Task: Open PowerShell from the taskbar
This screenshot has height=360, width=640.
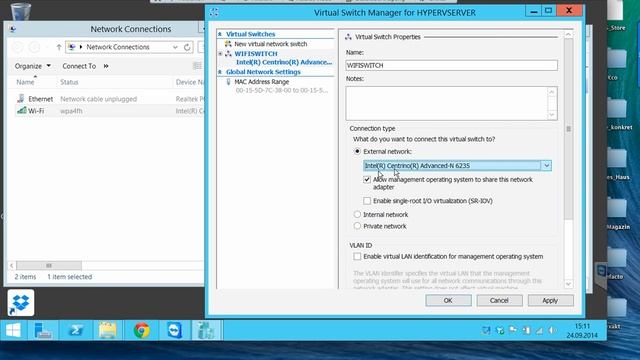Action: [76, 330]
